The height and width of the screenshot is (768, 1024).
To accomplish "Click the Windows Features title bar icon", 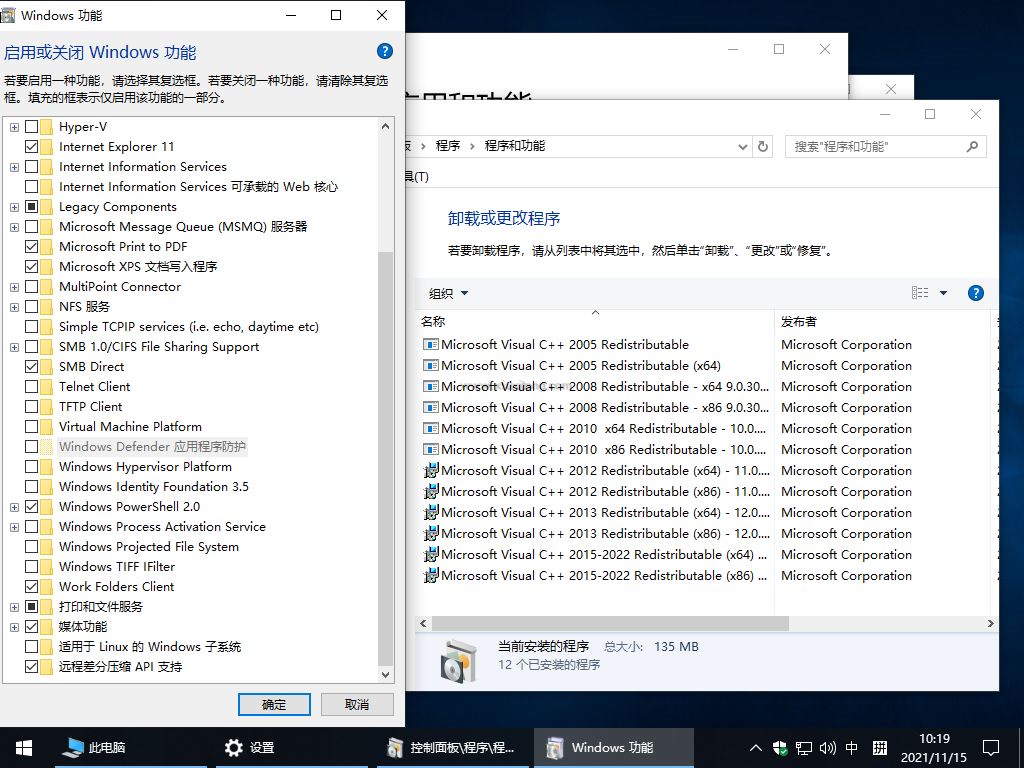I will tap(8, 15).
